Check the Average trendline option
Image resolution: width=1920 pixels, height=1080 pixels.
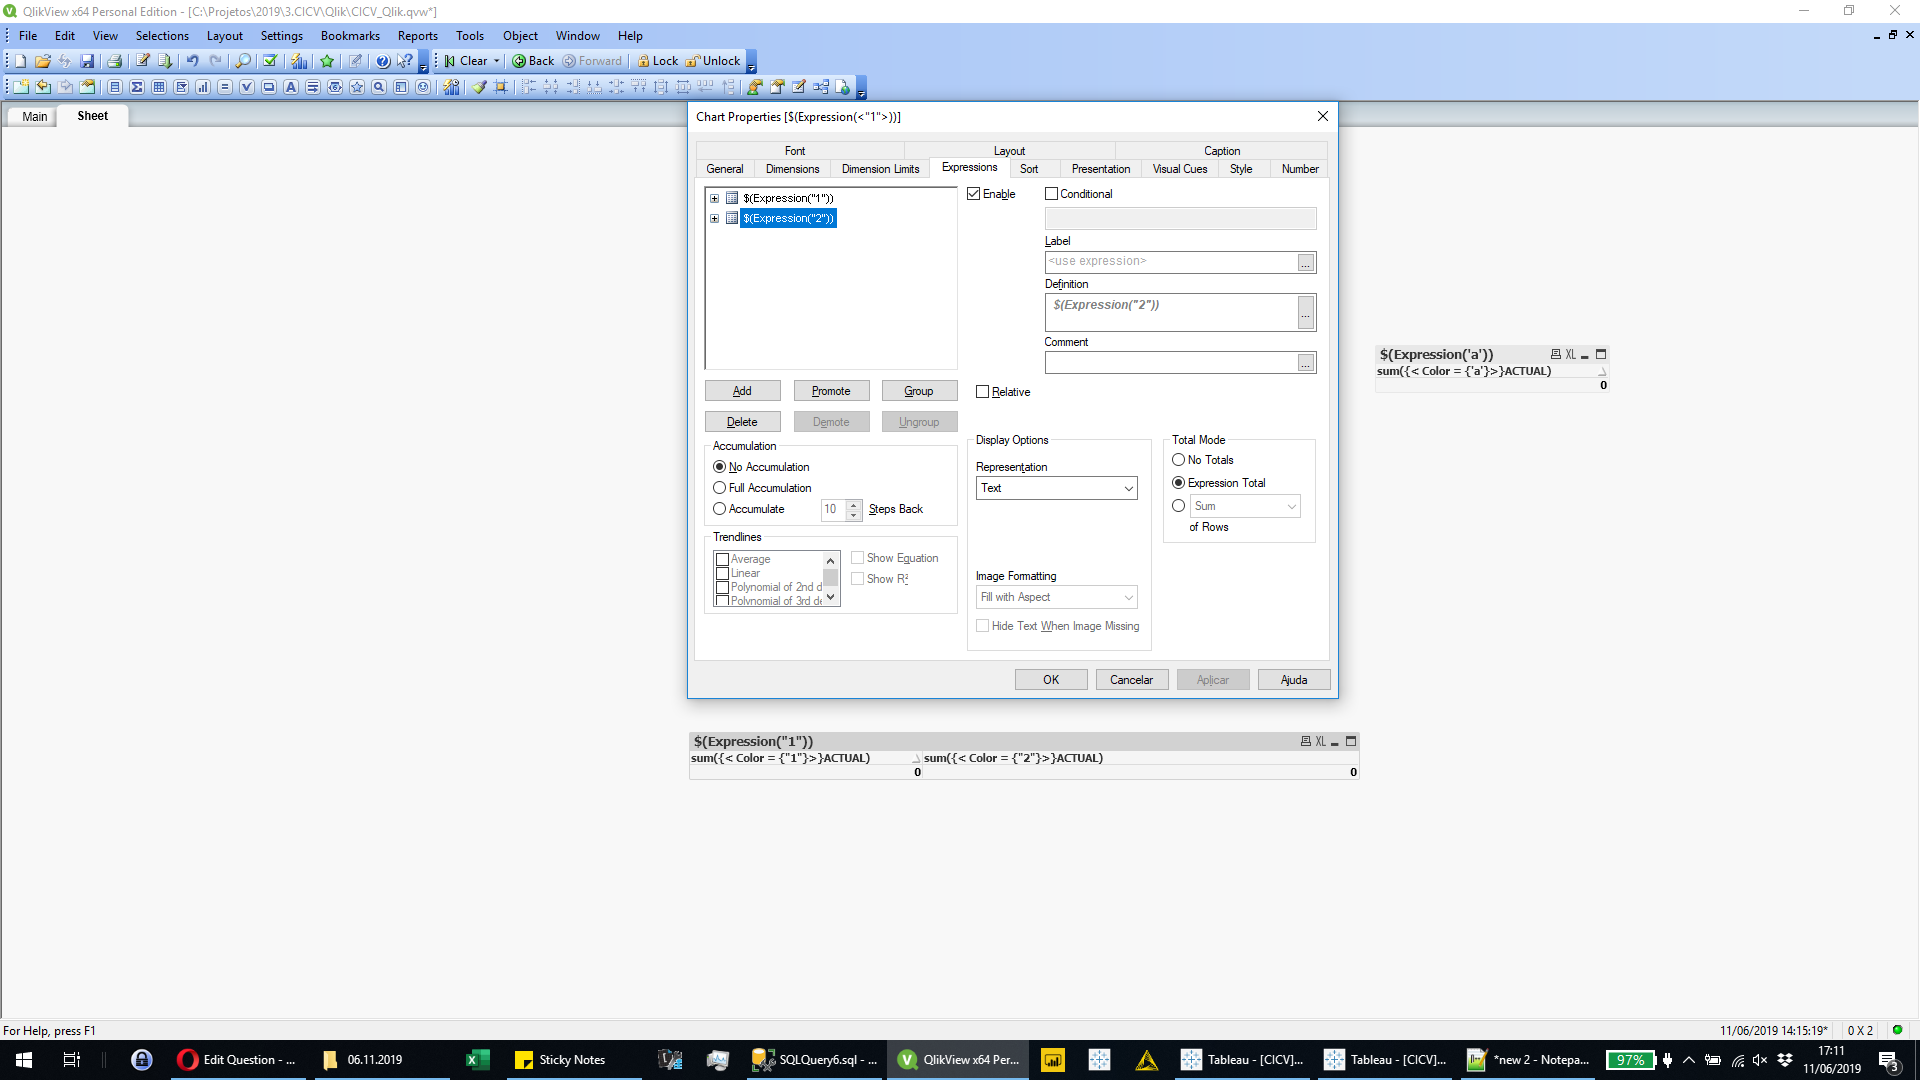tap(722, 560)
